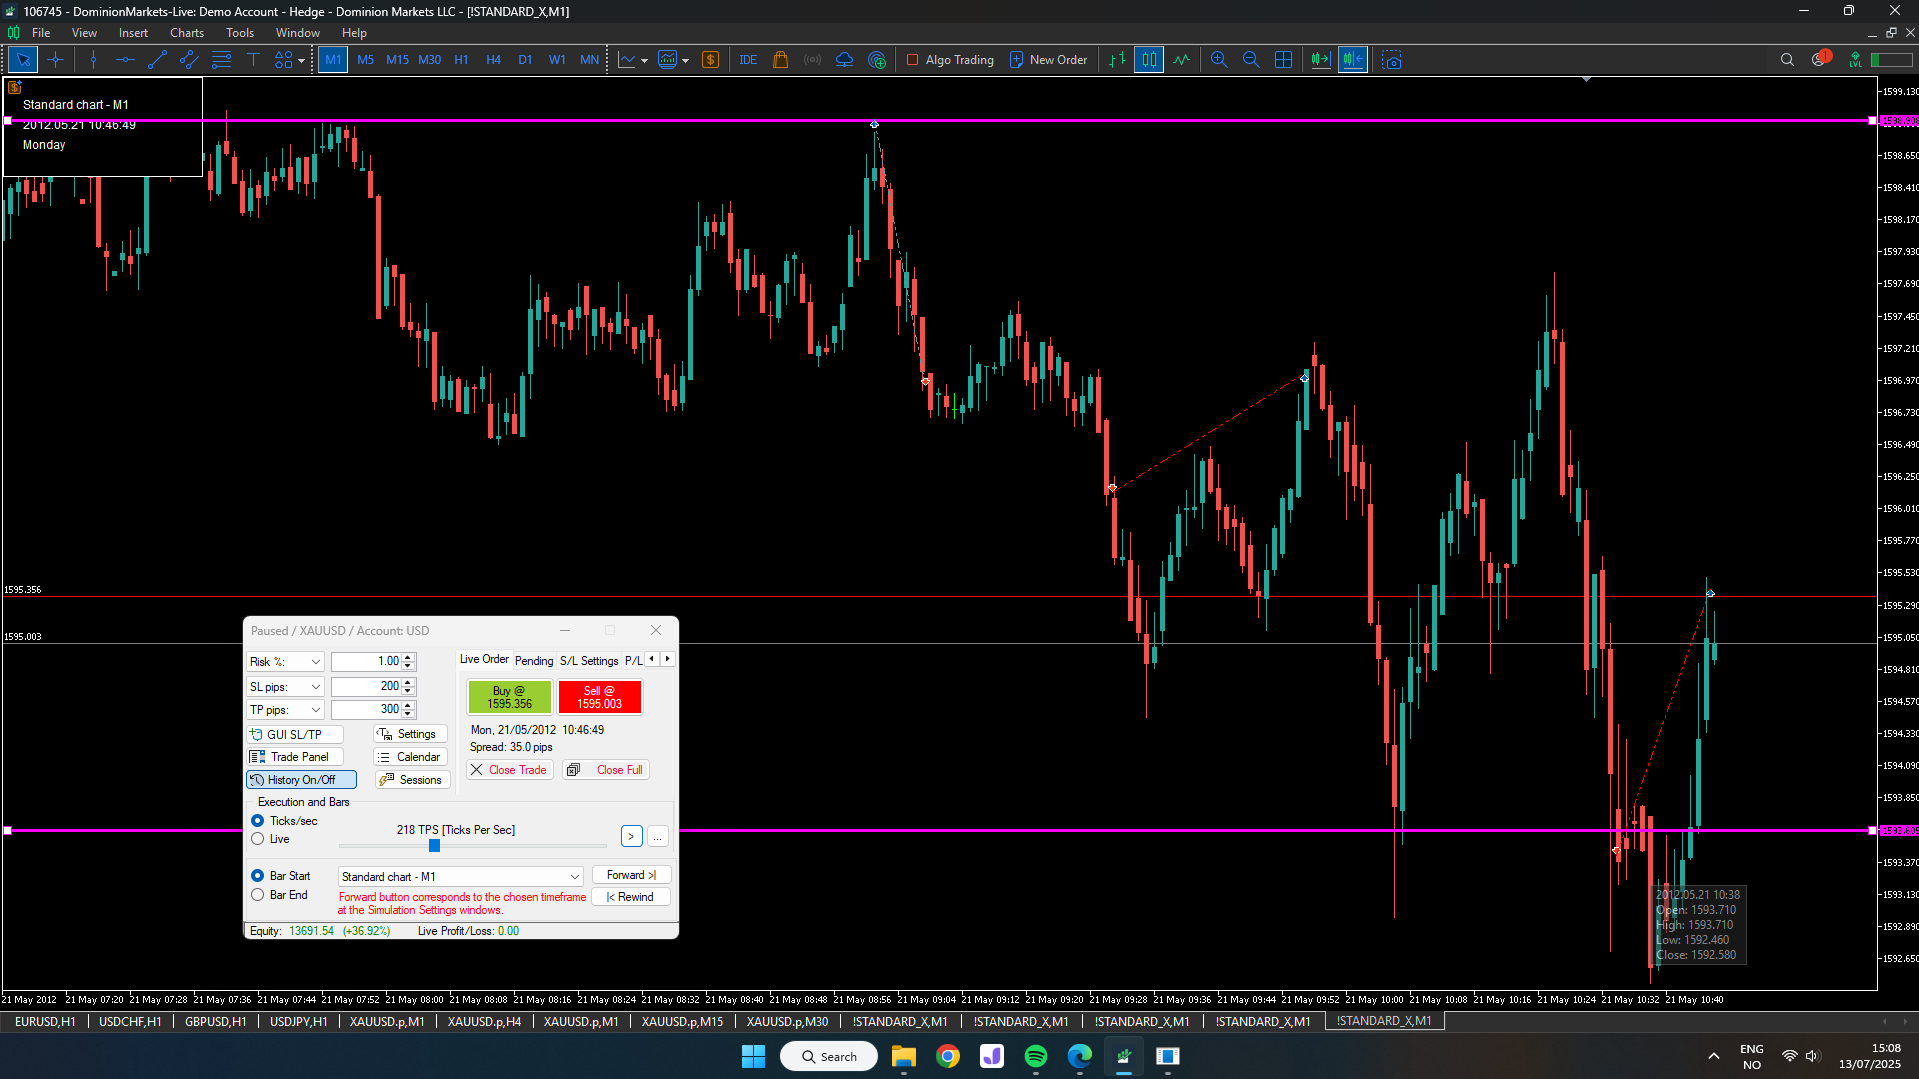Switch chart to D1 timeframe

525,60
